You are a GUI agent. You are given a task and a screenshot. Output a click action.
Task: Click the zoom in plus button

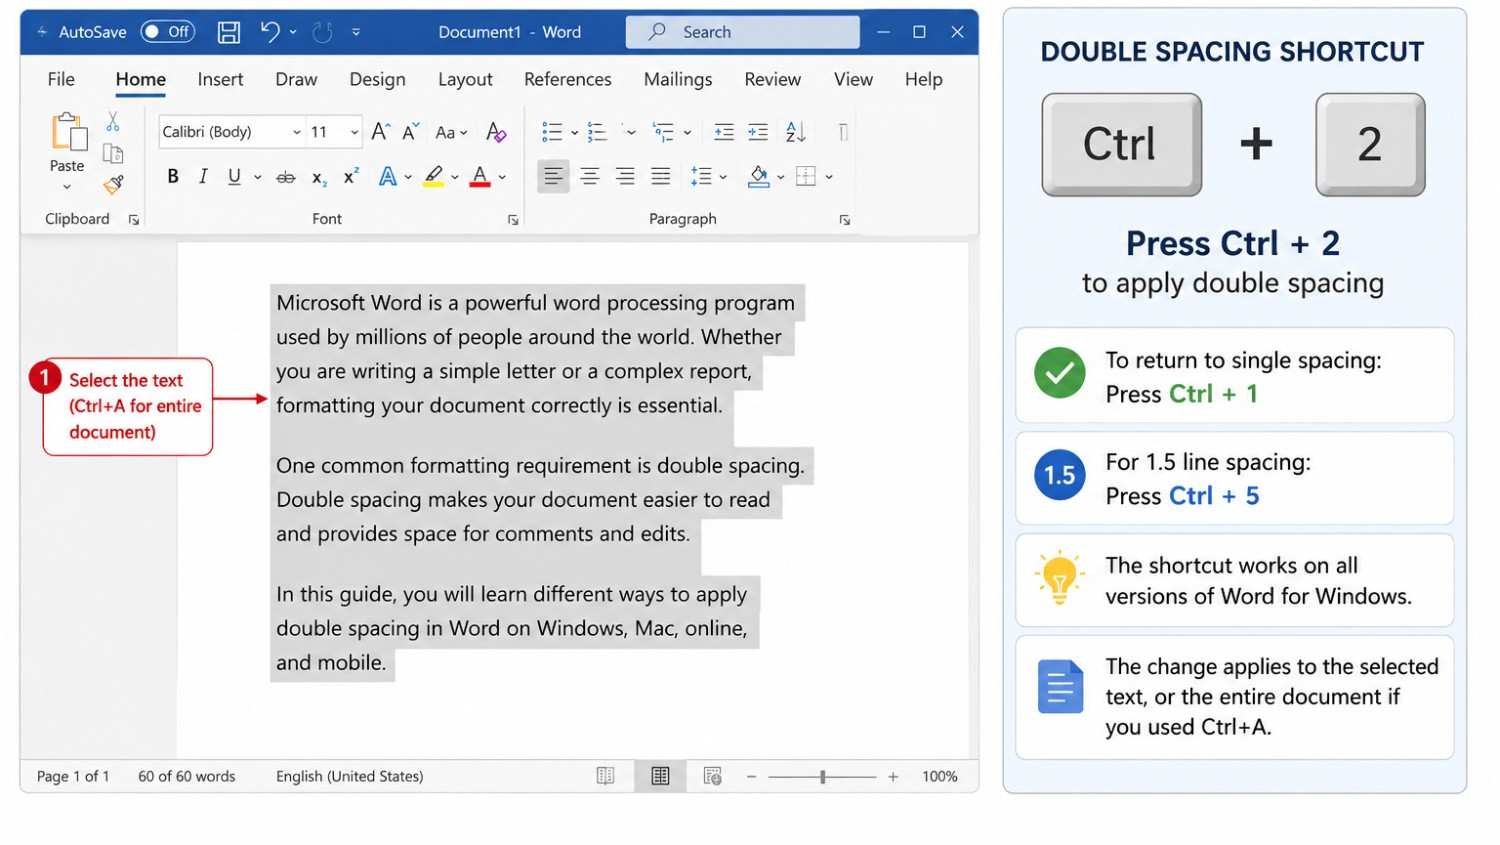tap(893, 776)
